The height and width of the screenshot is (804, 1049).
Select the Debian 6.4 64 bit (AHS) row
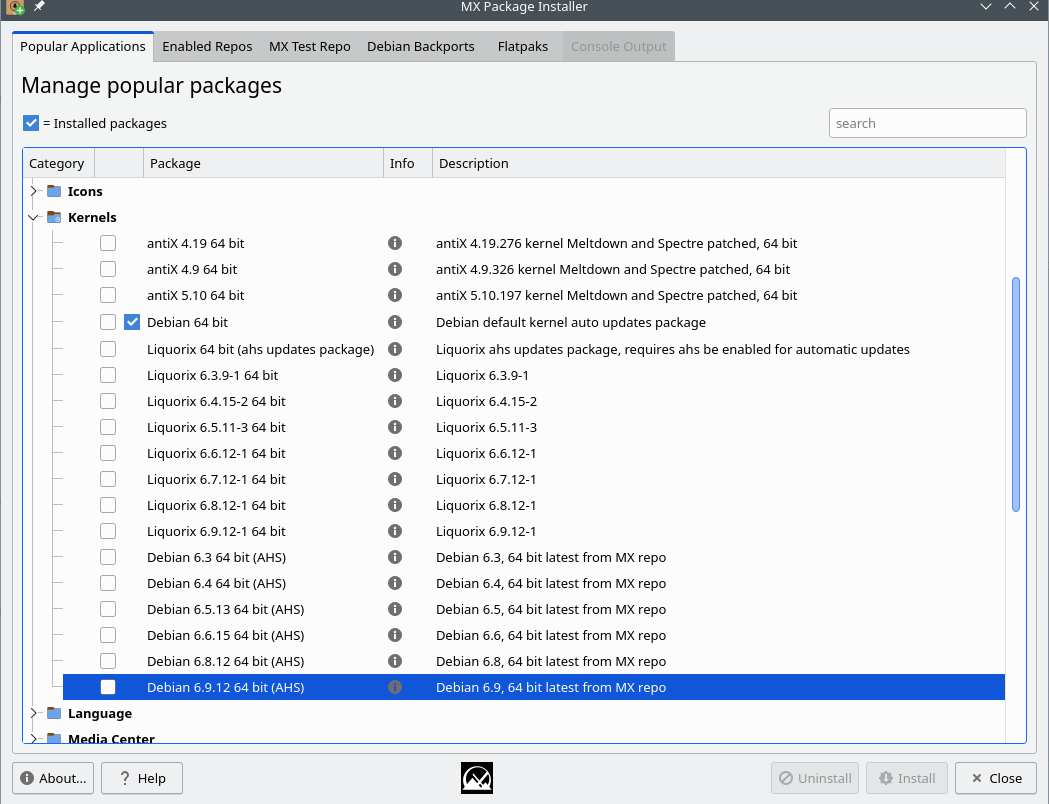click(534, 583)
